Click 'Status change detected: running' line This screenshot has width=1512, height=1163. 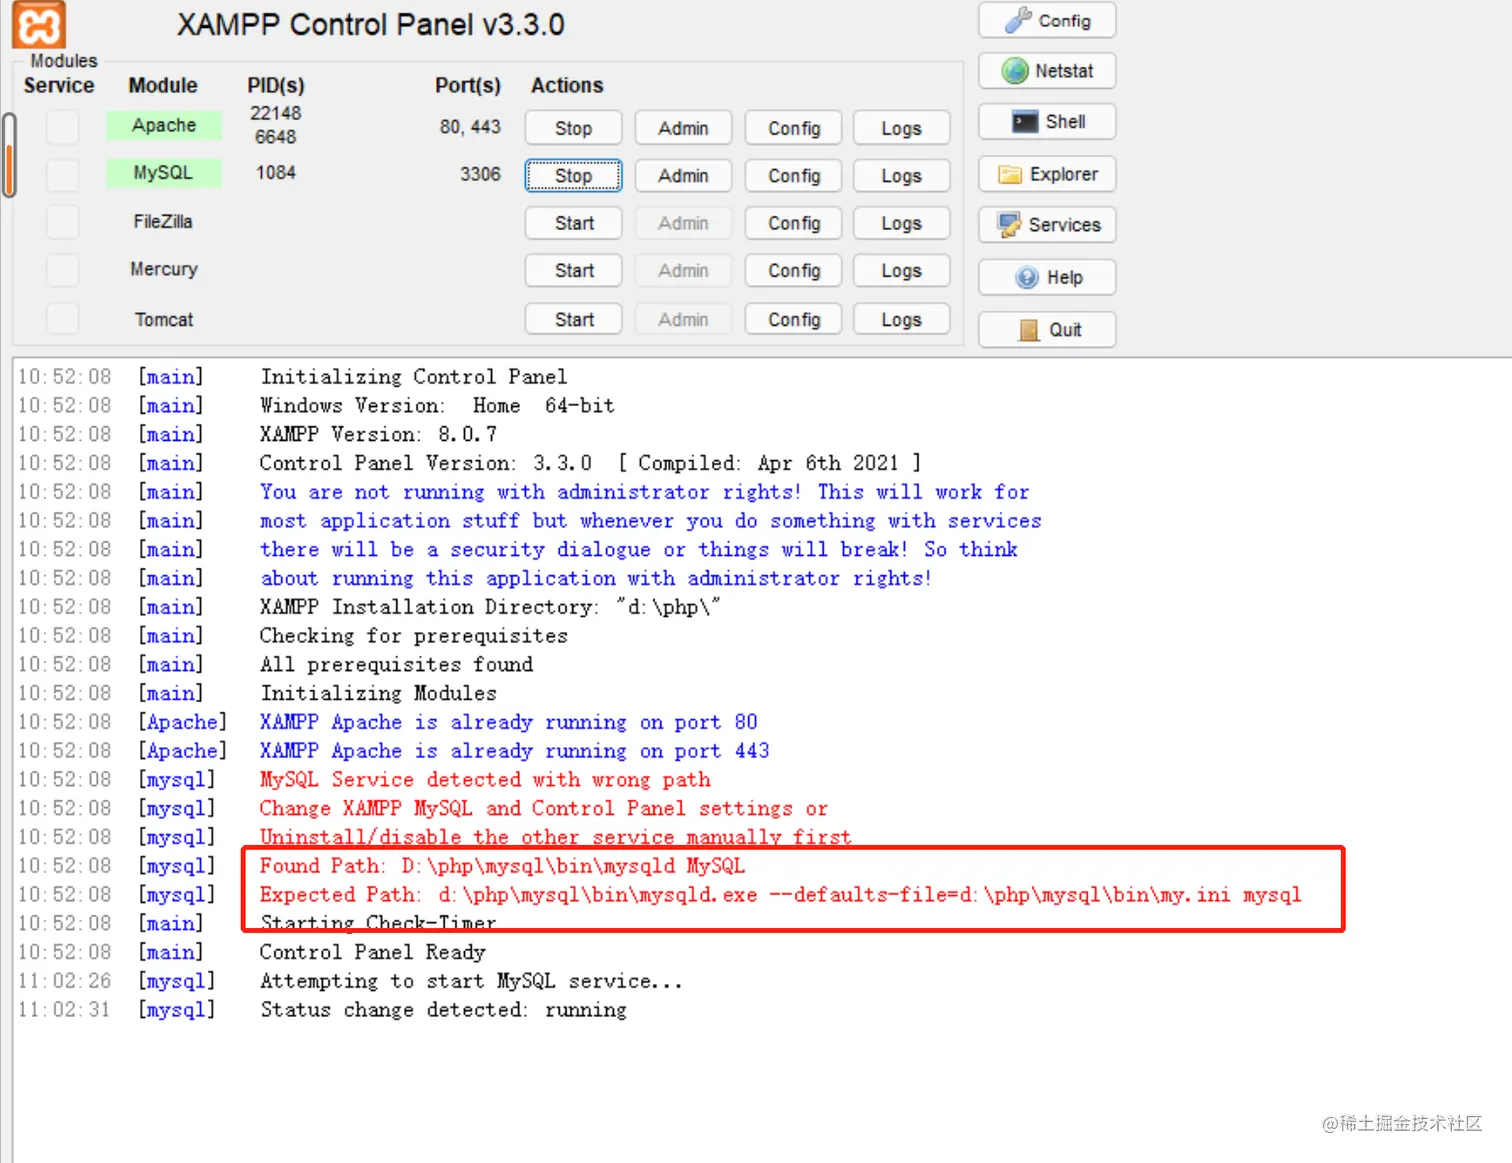tap(443, 1010)
